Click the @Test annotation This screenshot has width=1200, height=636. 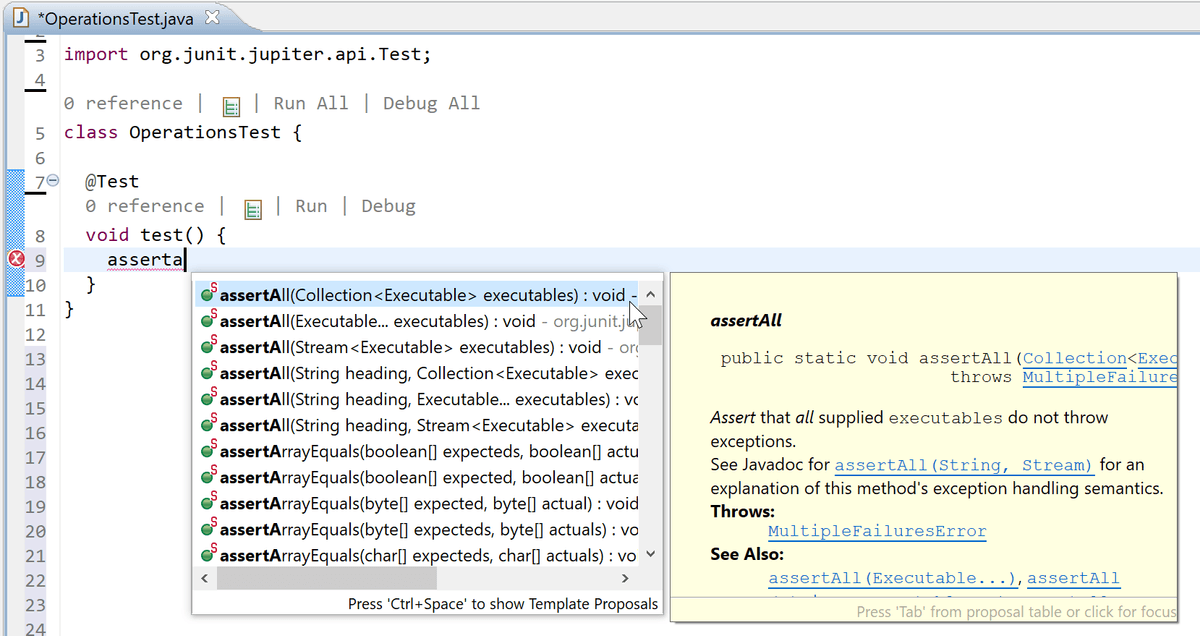[112, 181]
